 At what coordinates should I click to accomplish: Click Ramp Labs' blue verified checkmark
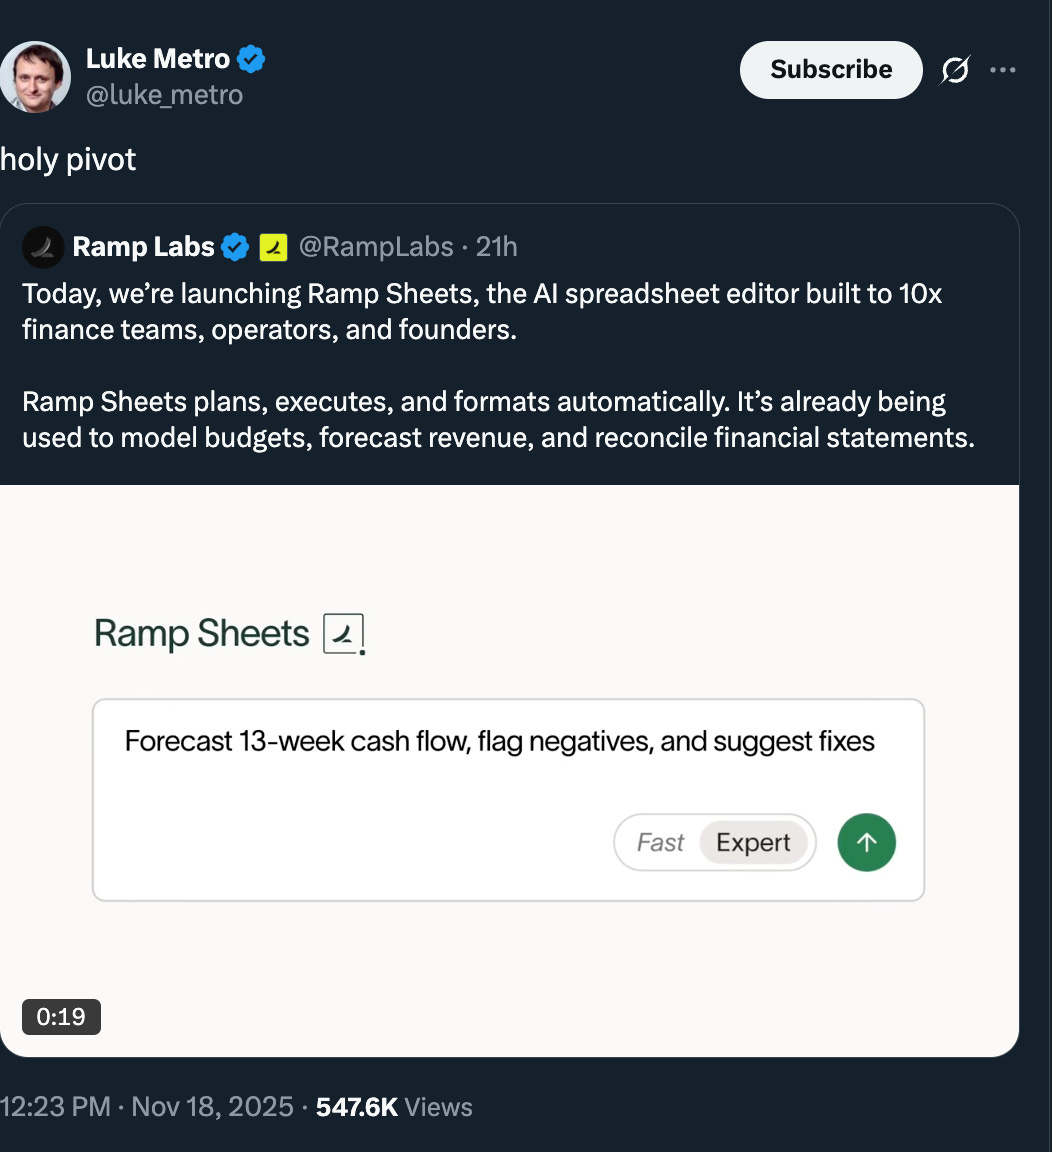click(x=235, y=247)
